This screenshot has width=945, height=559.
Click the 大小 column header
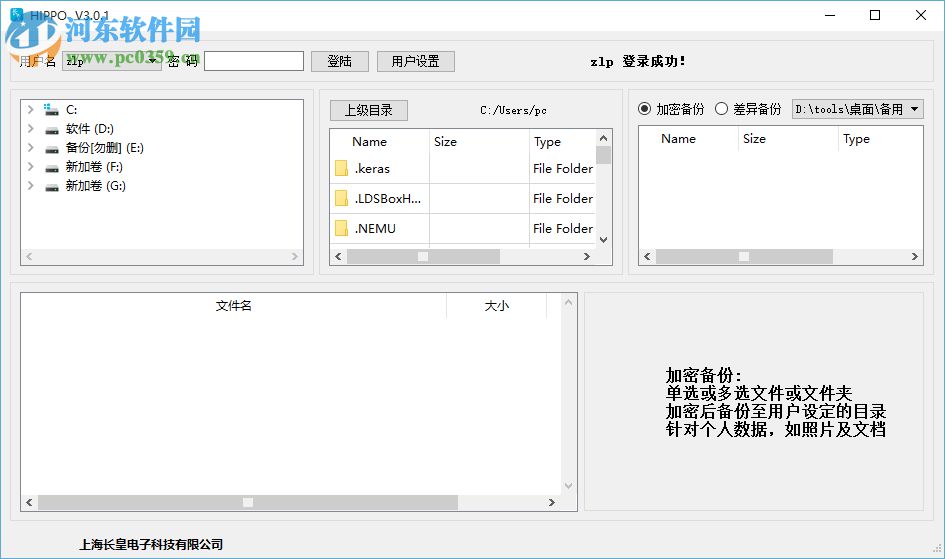point(497,305)
